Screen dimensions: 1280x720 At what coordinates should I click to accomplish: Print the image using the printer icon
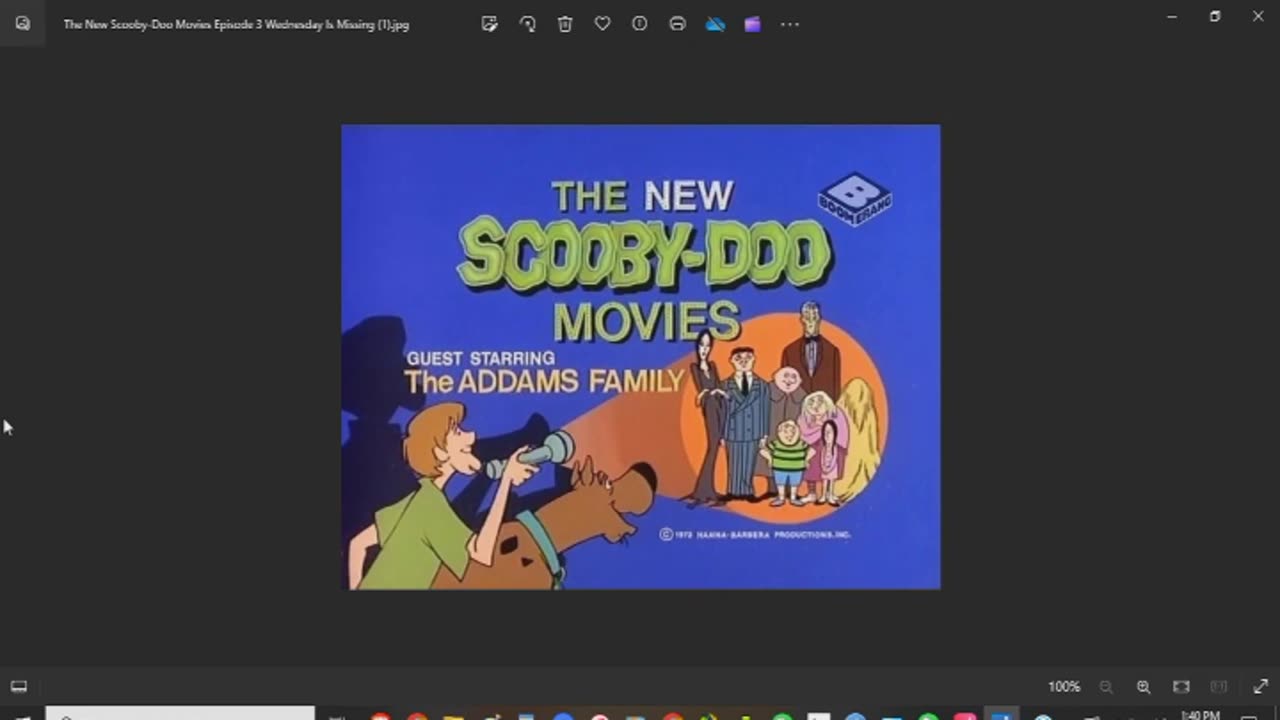(x=677, y=24)
